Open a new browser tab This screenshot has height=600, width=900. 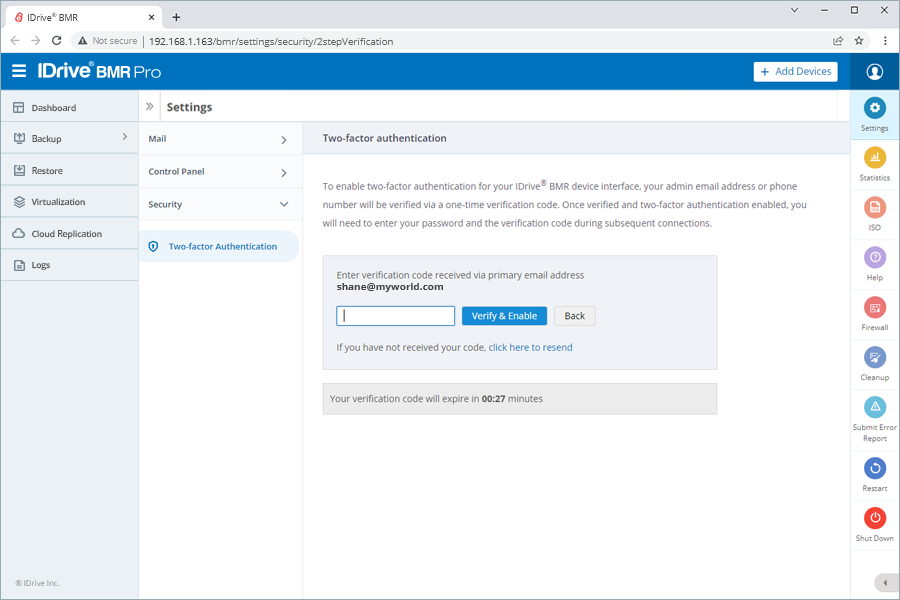point(176,17)
